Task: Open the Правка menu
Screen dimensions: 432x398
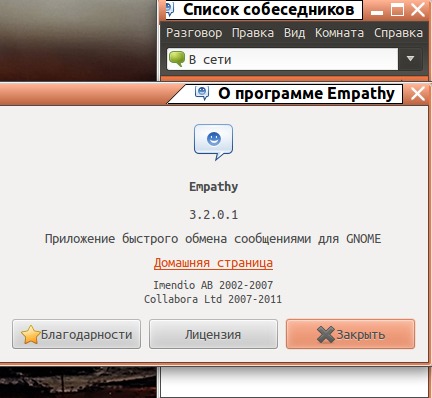Action: 253,33
